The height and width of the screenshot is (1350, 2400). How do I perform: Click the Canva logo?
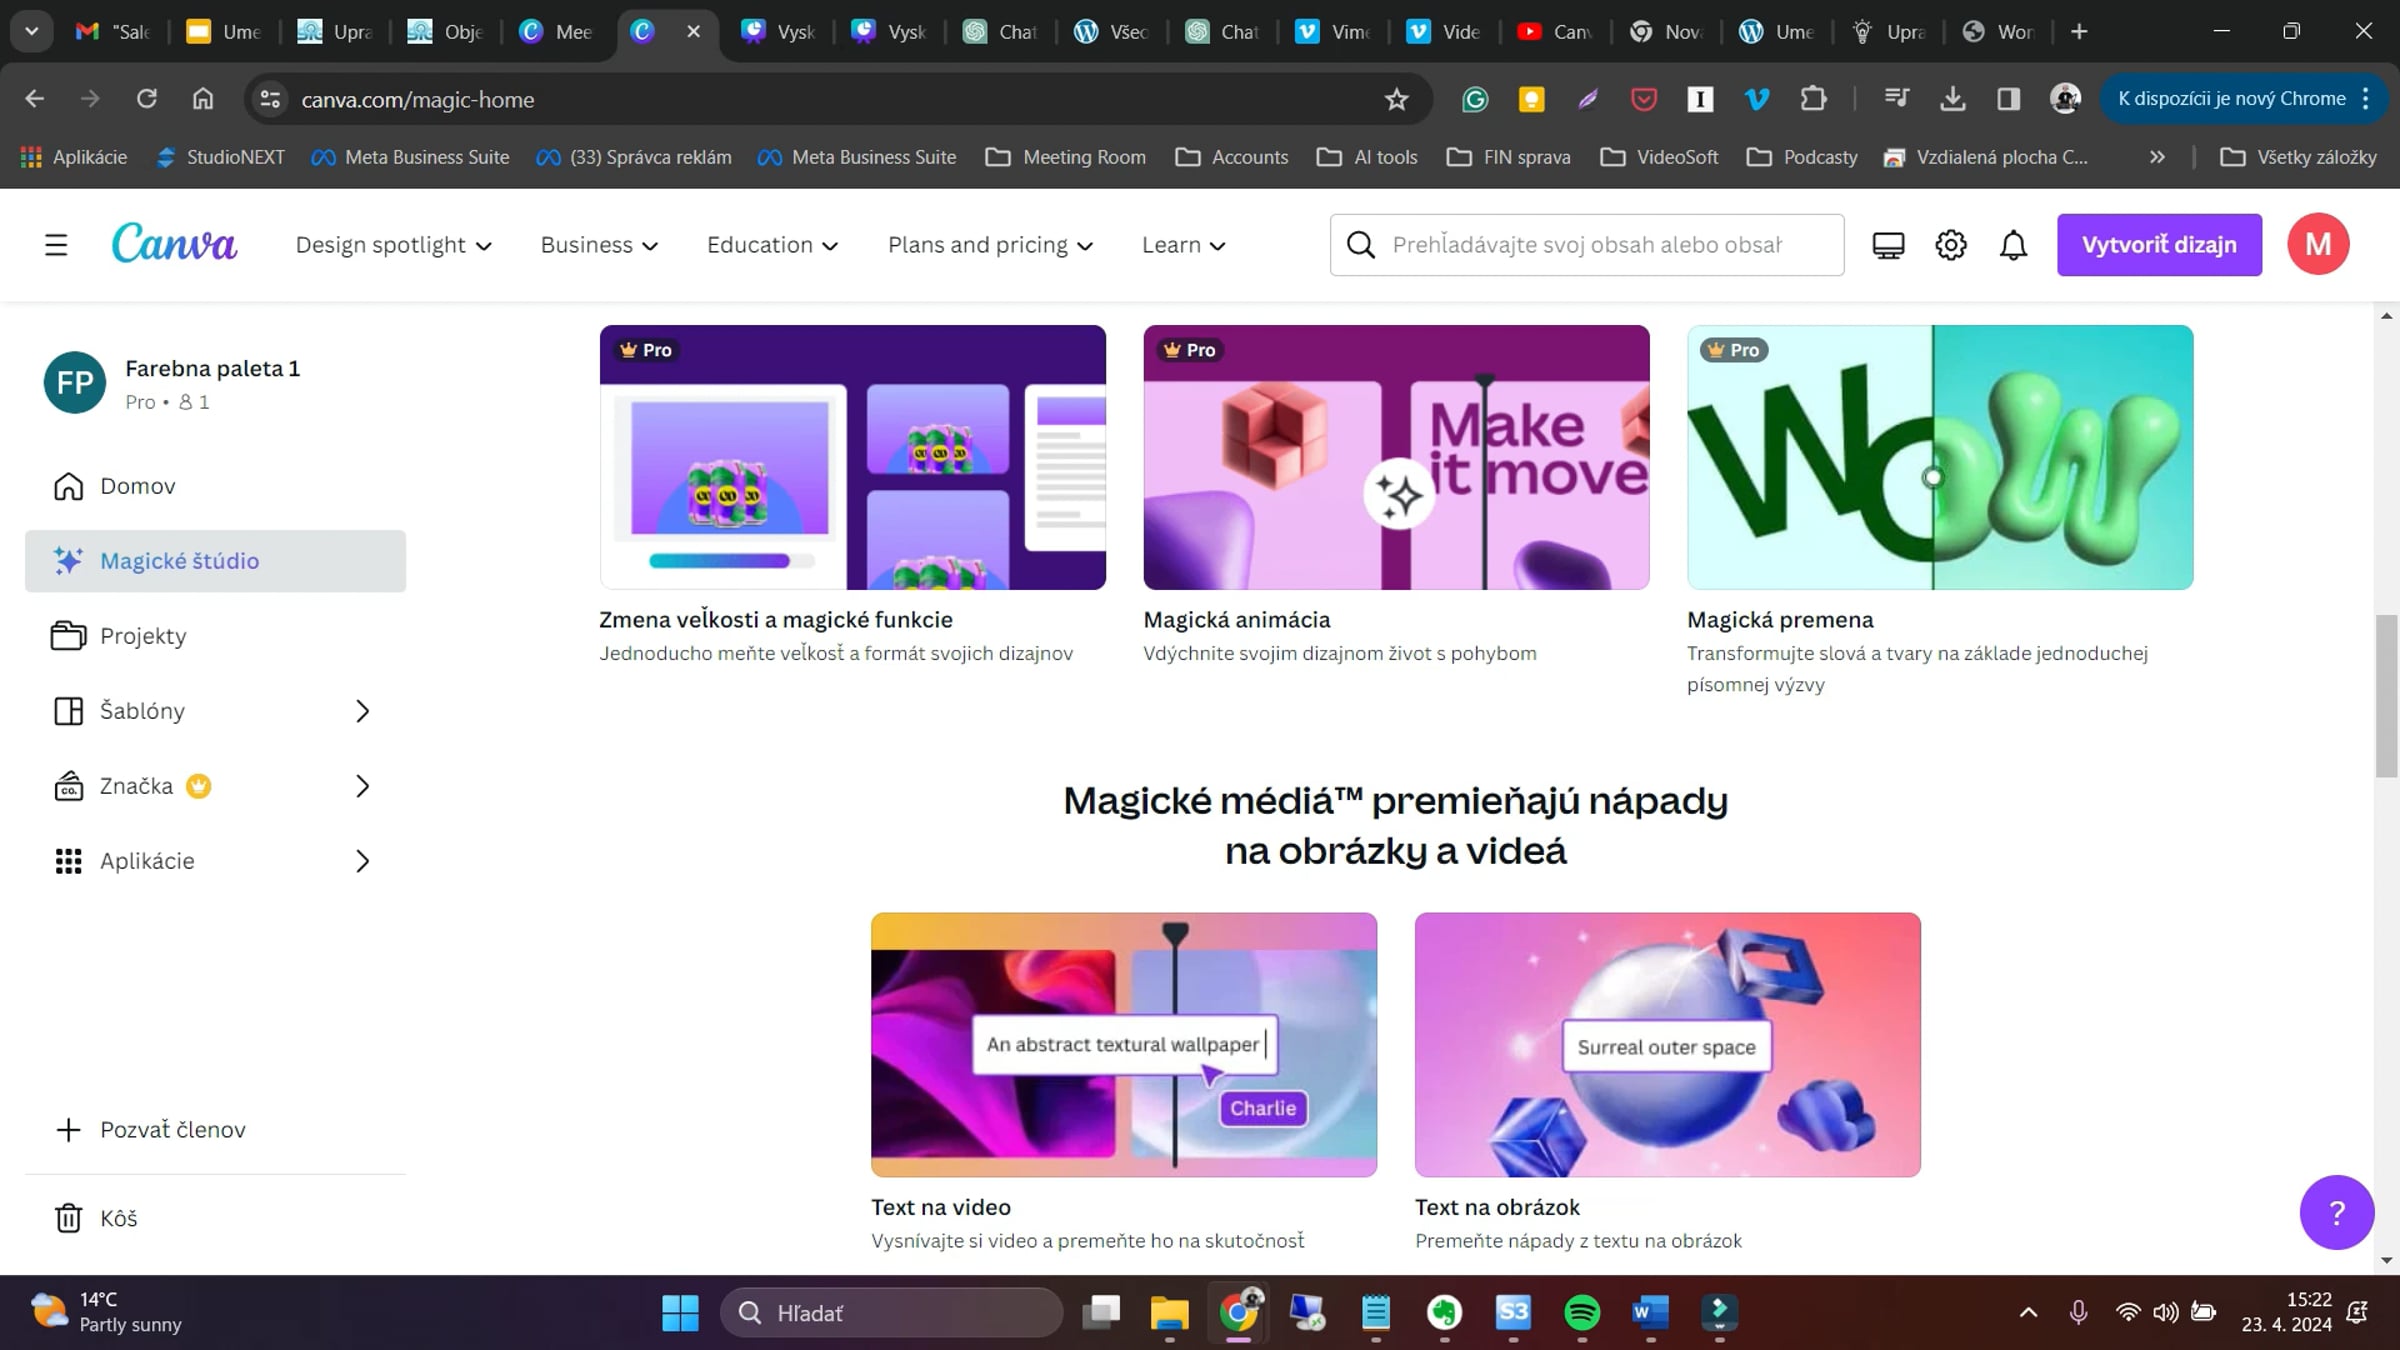pos(174,243)
